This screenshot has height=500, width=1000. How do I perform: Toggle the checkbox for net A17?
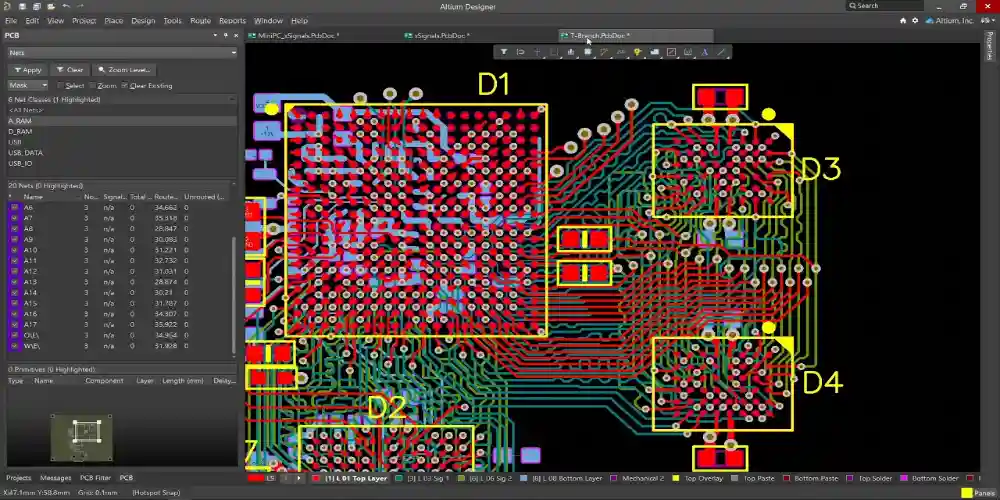pos(15,325)
